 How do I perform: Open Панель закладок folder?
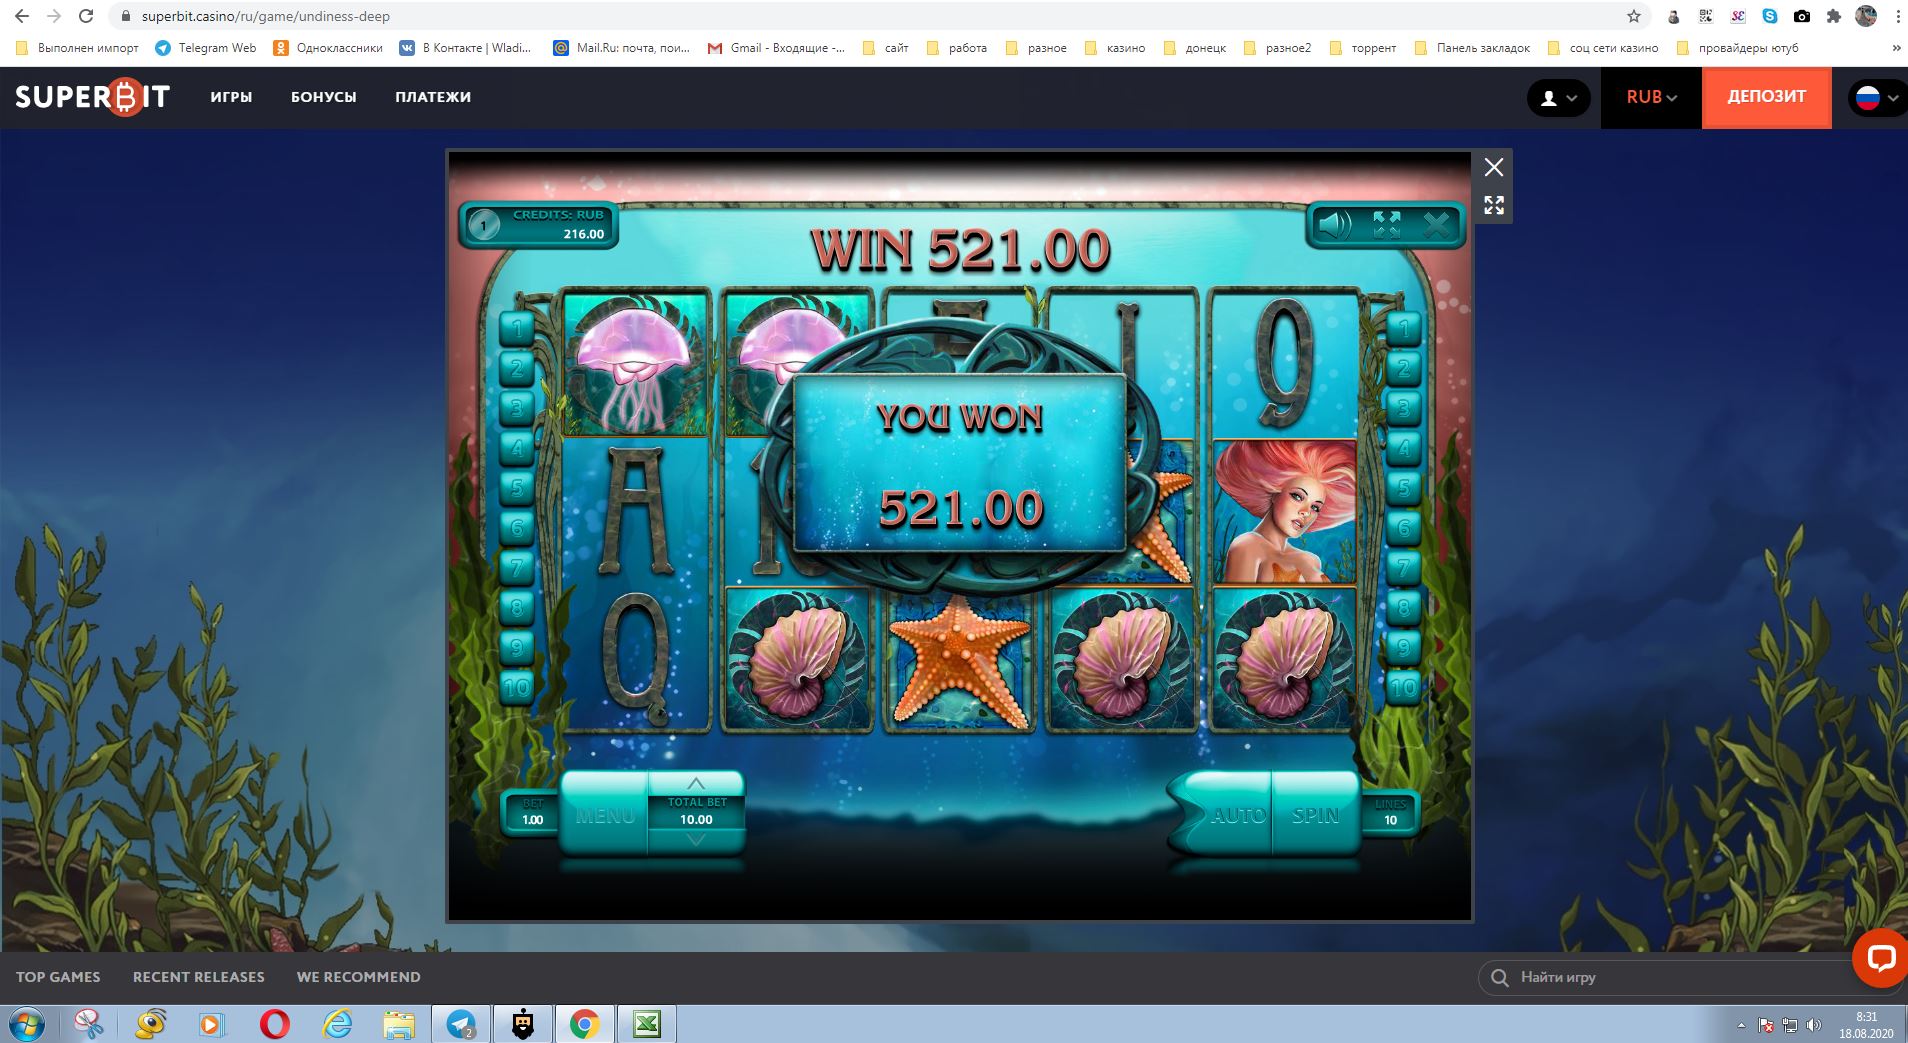point(1472,48)
